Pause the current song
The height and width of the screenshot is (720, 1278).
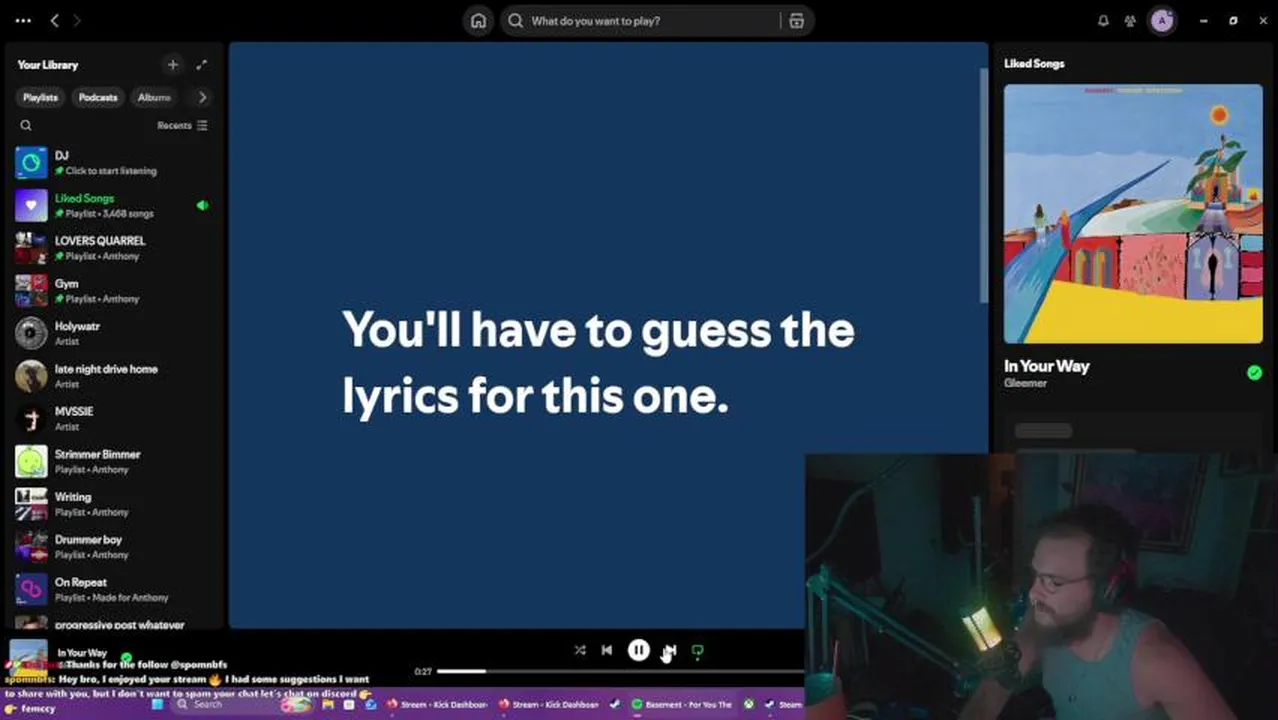tap(638, 651)
